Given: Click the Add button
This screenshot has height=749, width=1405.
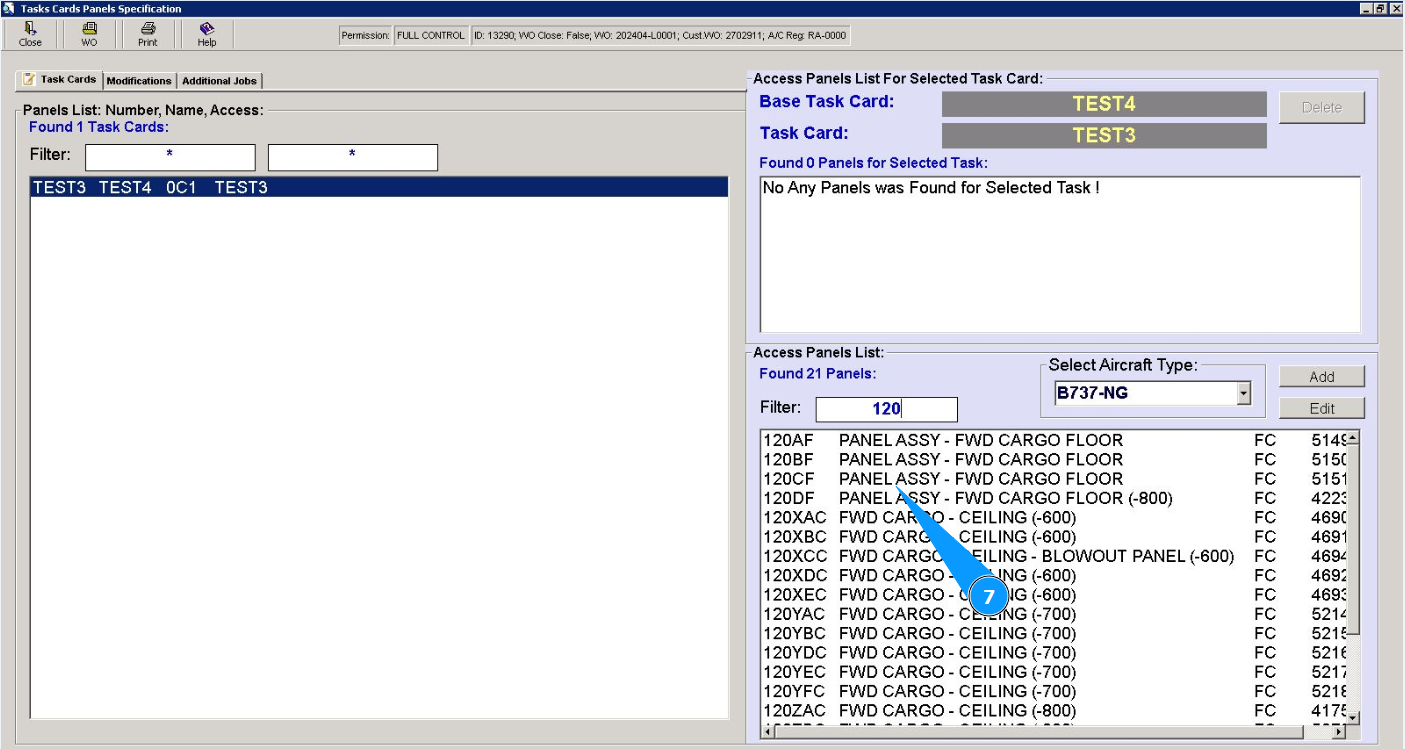Looking at the screenshot, I should pos(1322,377).
